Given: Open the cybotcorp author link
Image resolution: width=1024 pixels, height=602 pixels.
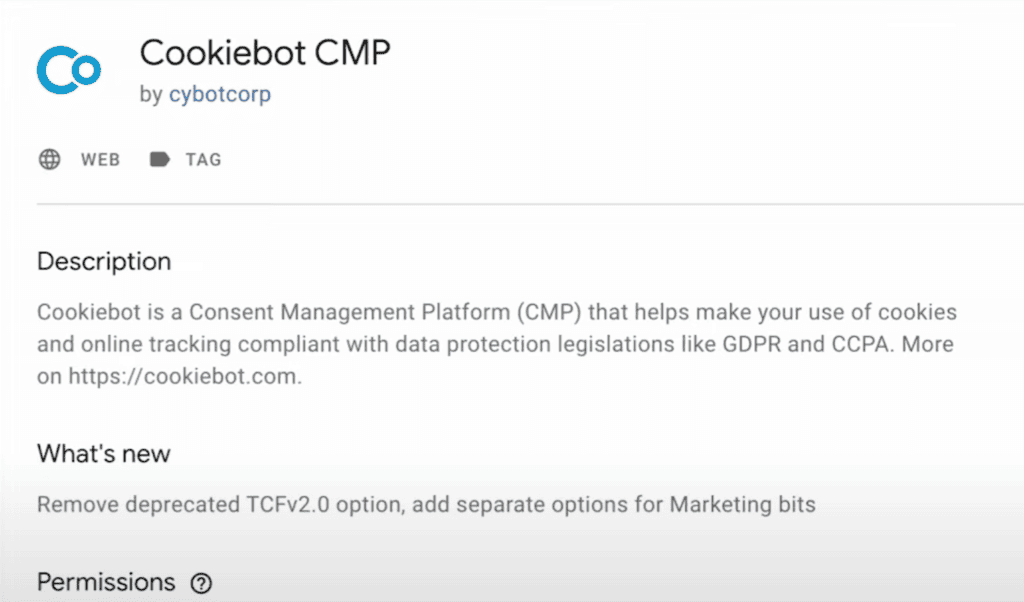Looking at the screenshot, I should click(x=220, y=95).
